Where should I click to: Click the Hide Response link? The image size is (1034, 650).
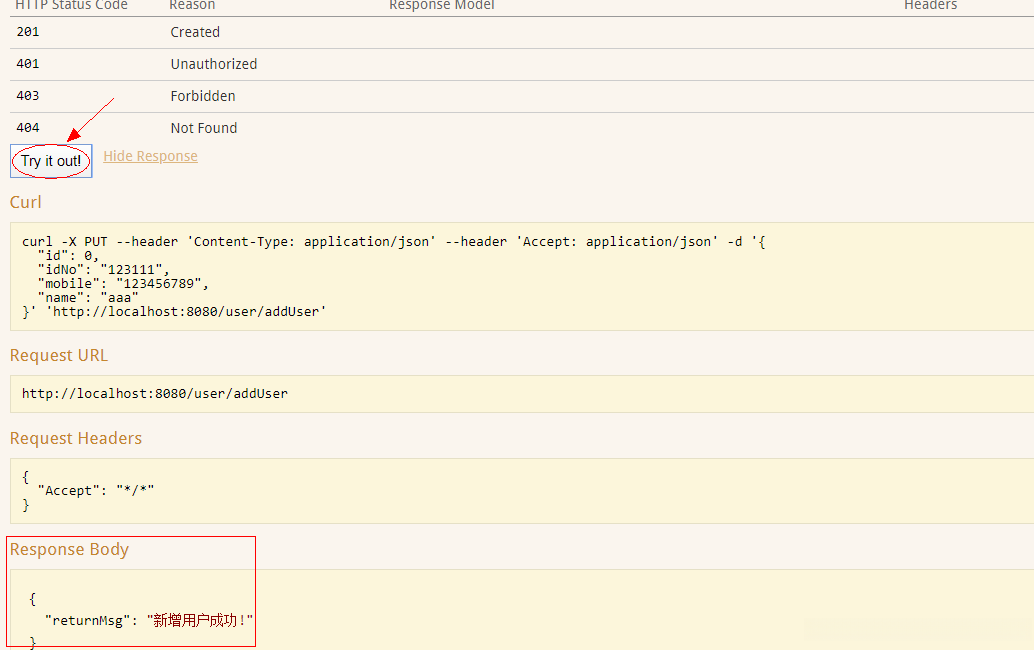tap(150, 156)
